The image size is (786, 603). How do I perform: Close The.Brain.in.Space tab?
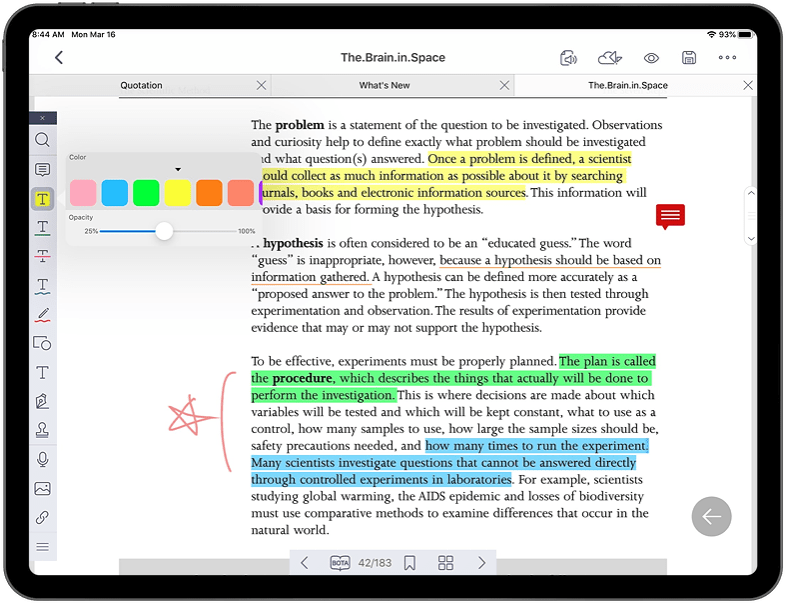point(747,85)
